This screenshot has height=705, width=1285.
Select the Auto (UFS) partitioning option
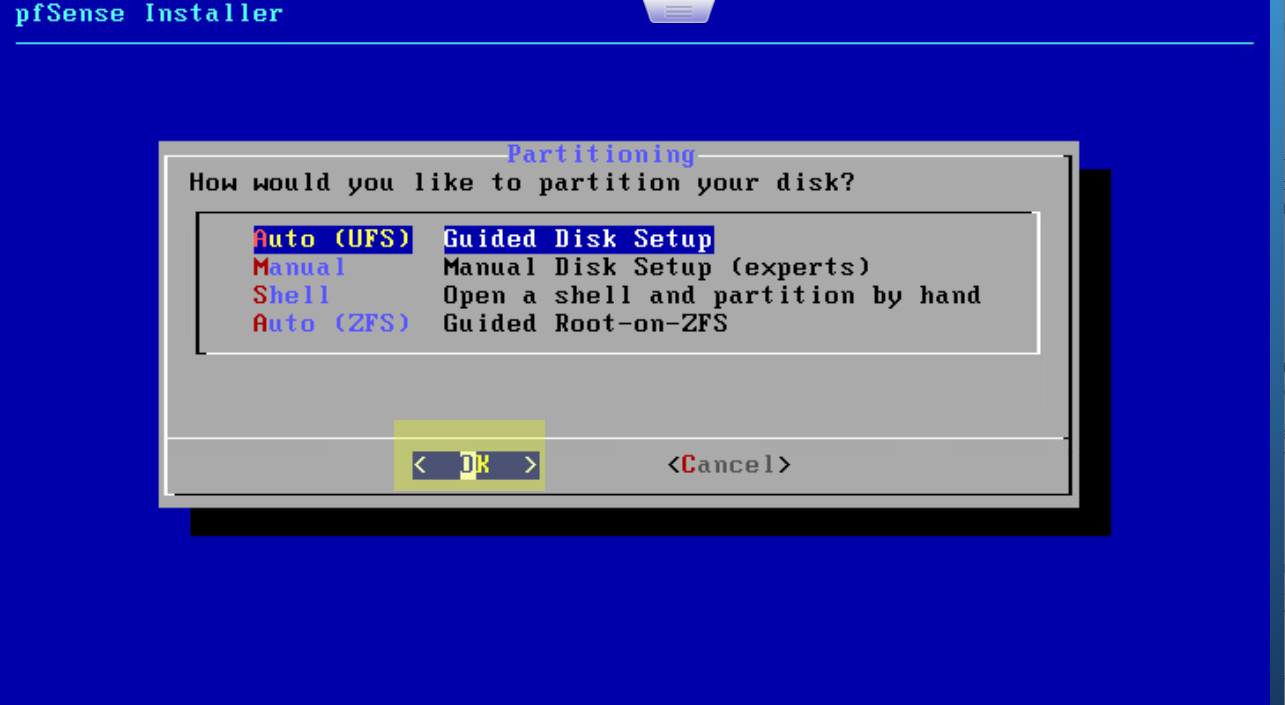(333, 239)
